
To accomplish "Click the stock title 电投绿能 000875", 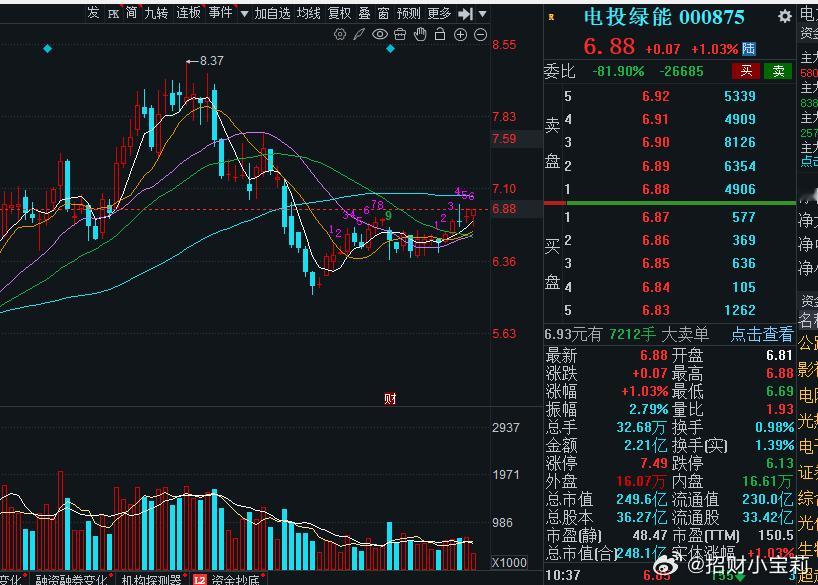I will point(664,17).
